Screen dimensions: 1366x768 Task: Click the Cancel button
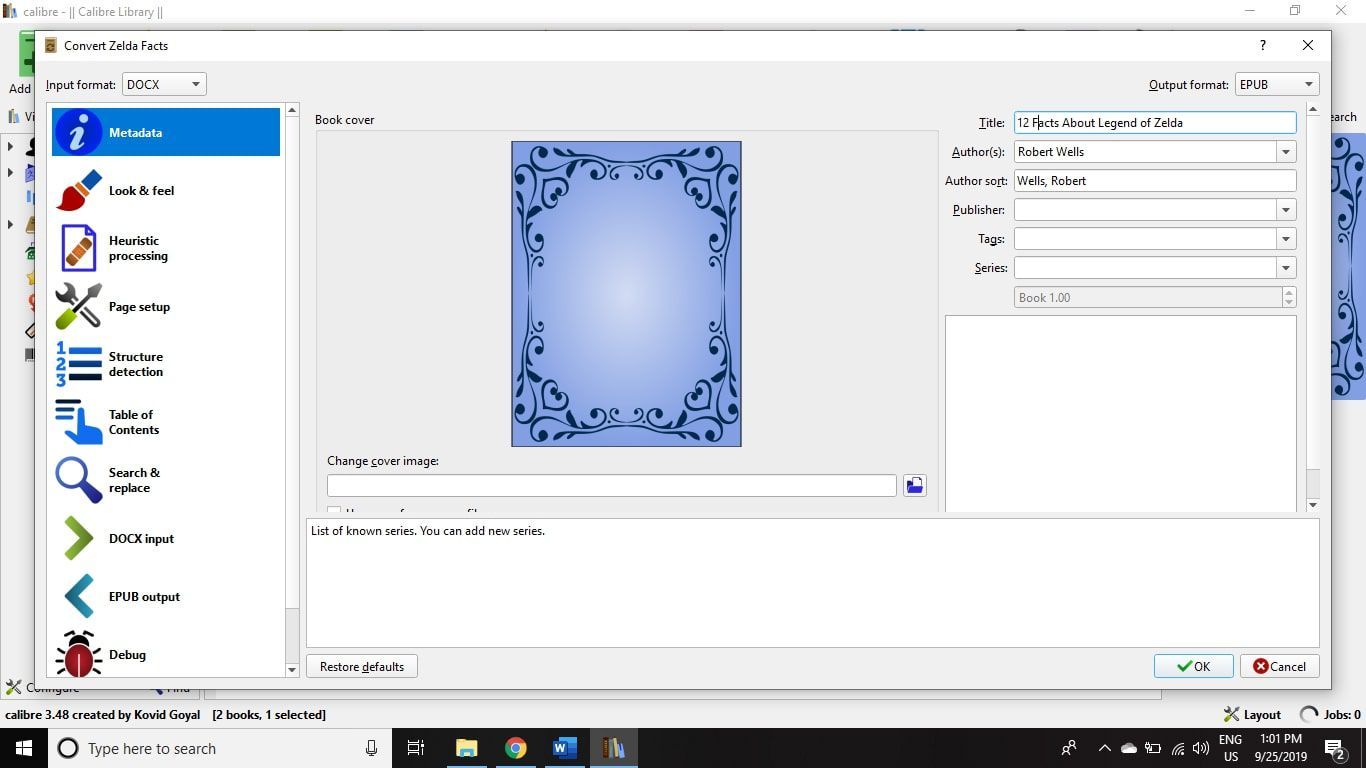1279,666
